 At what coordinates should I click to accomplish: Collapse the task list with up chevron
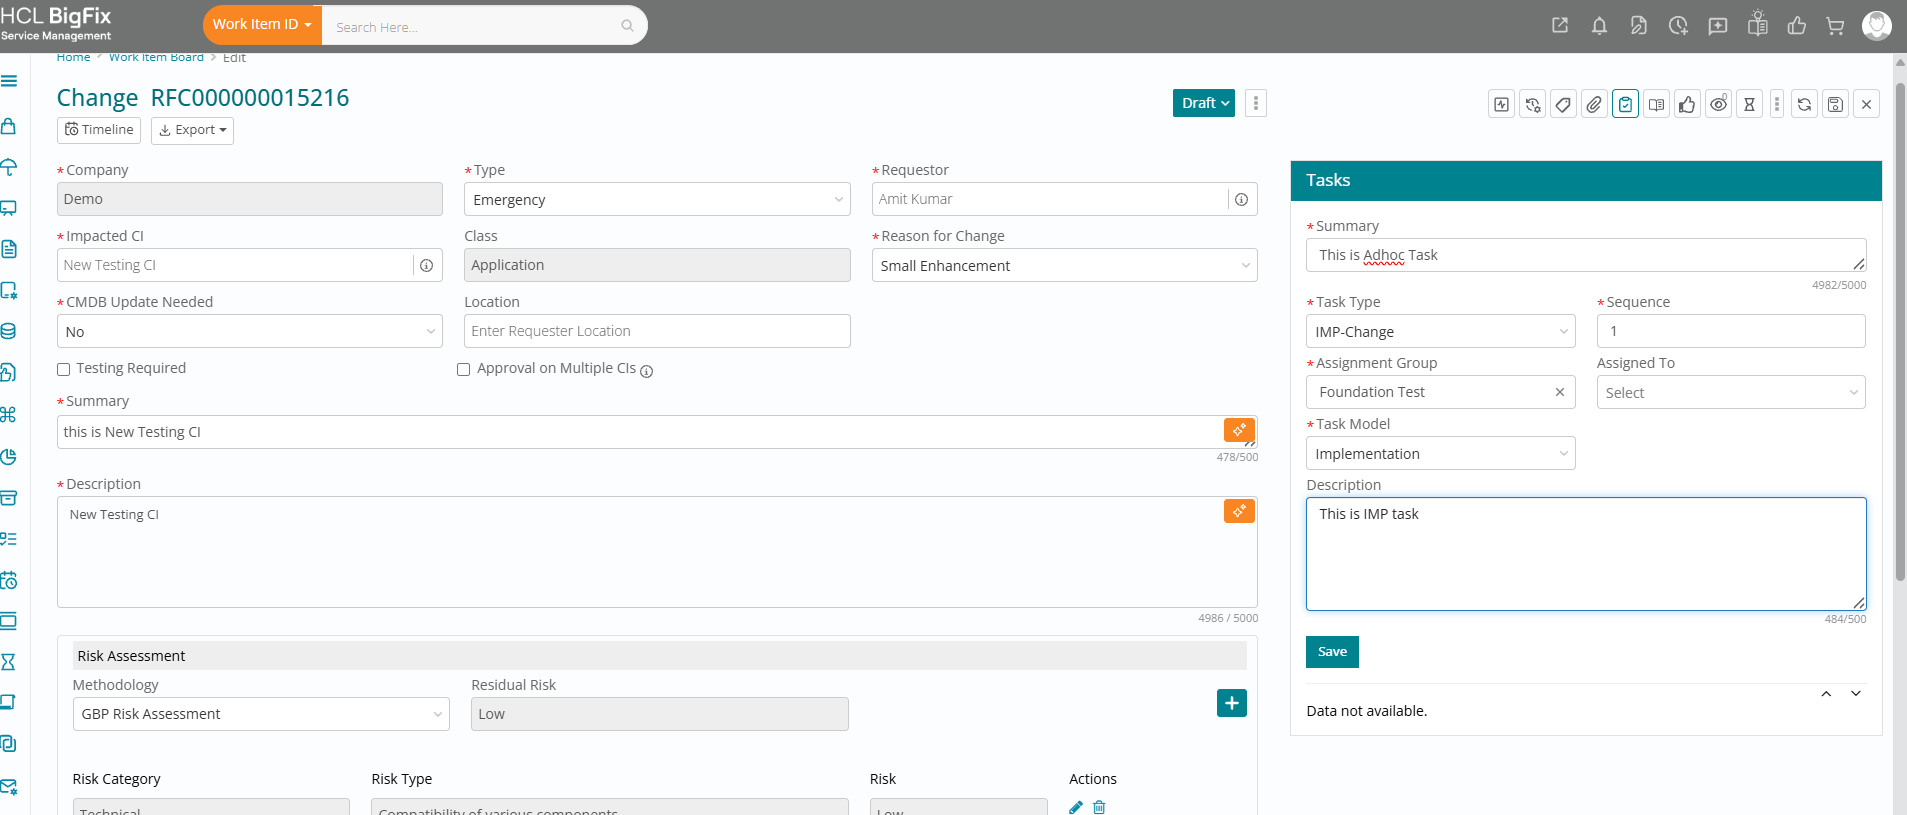[x=1826, y=694]
